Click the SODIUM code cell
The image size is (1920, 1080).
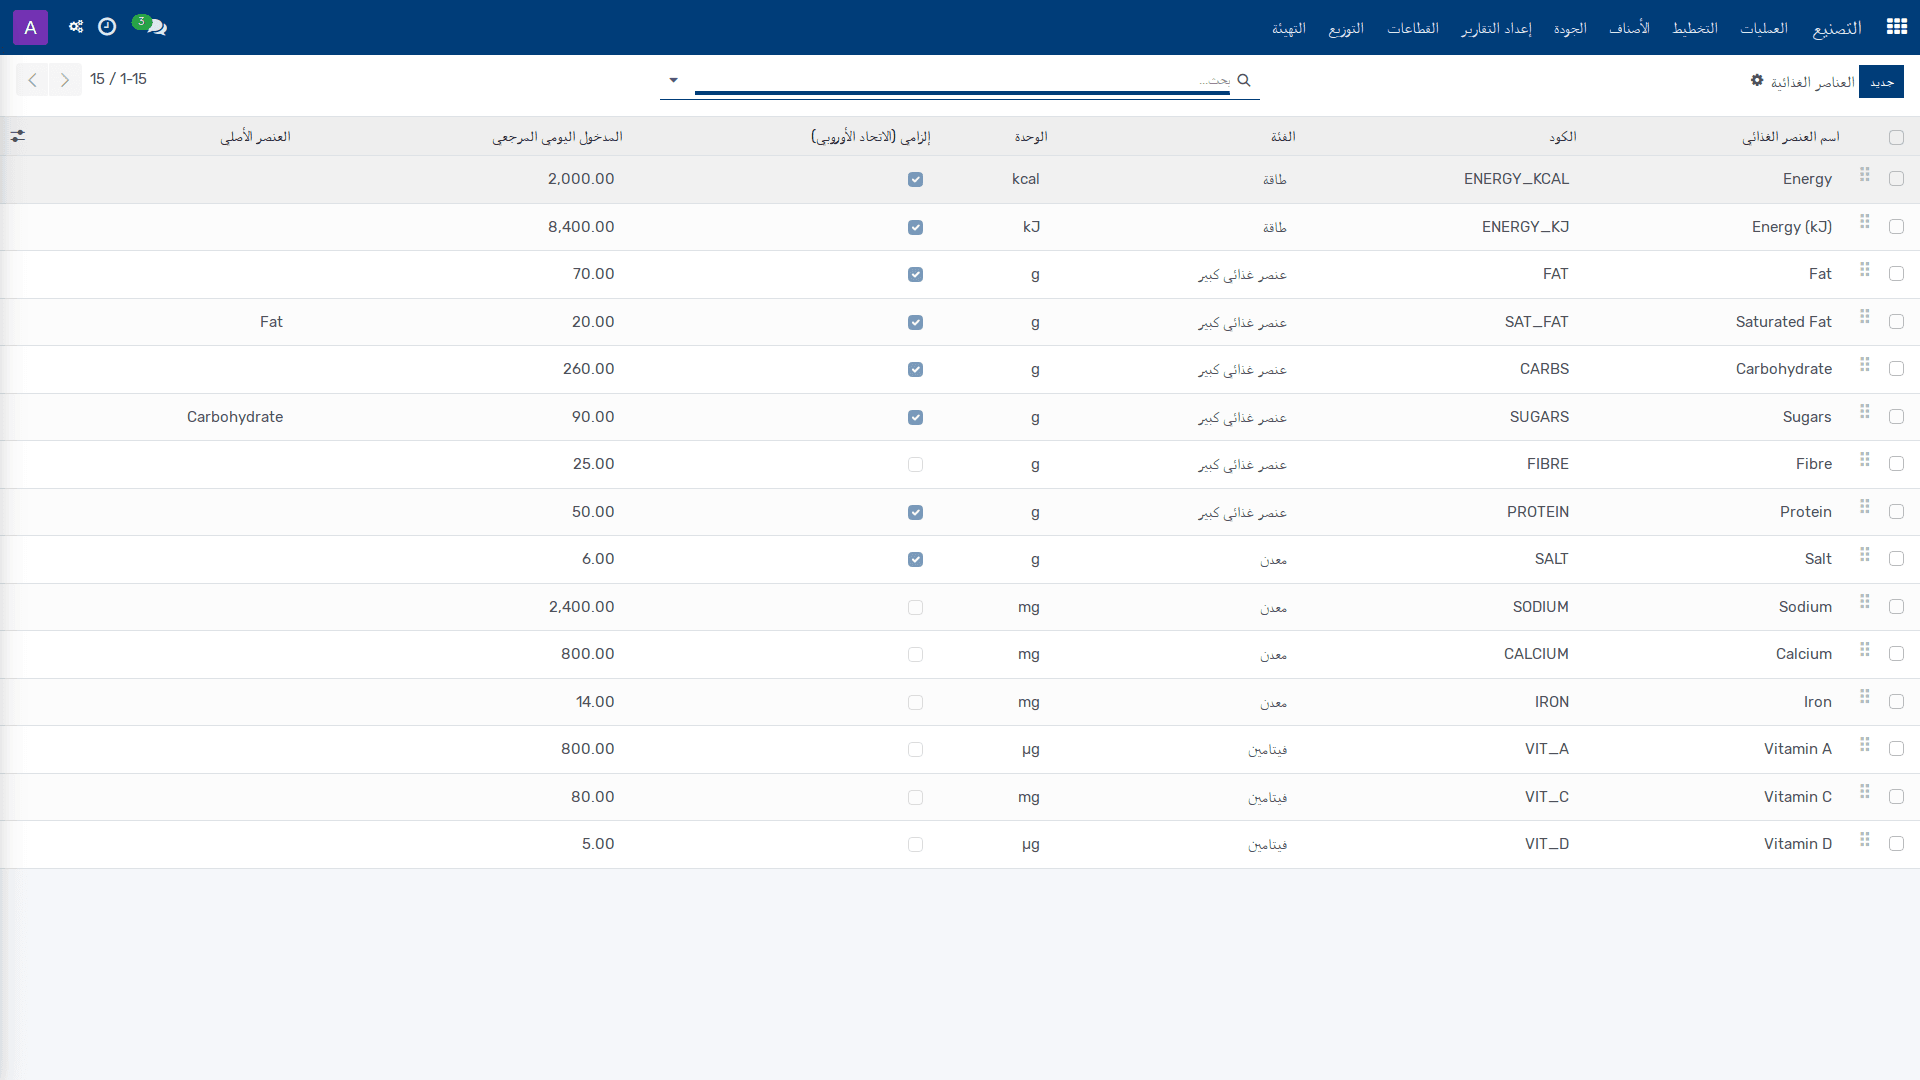1540,607
